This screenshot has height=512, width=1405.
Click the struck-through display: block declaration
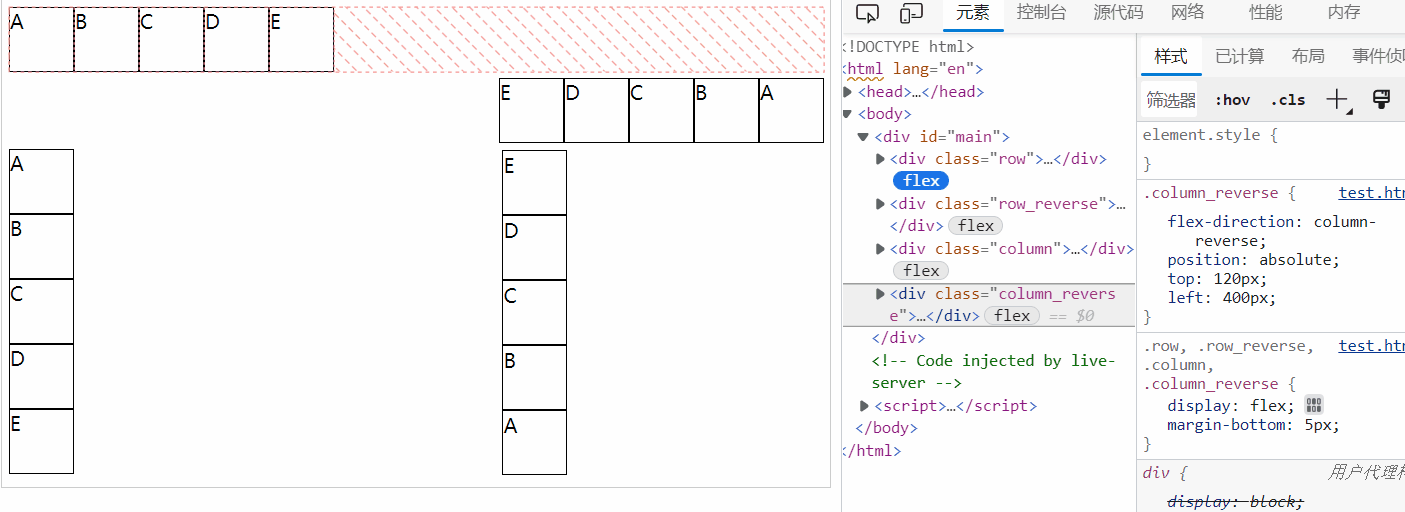1235,502
